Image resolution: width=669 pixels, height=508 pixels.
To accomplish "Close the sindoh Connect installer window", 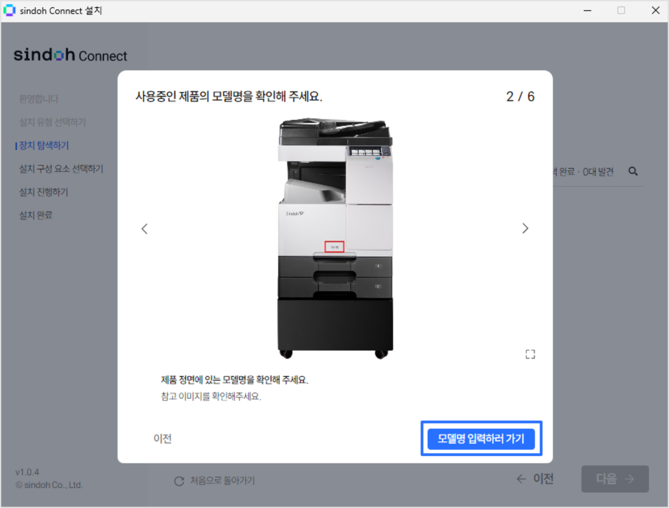I will click(x=656, y=10).
